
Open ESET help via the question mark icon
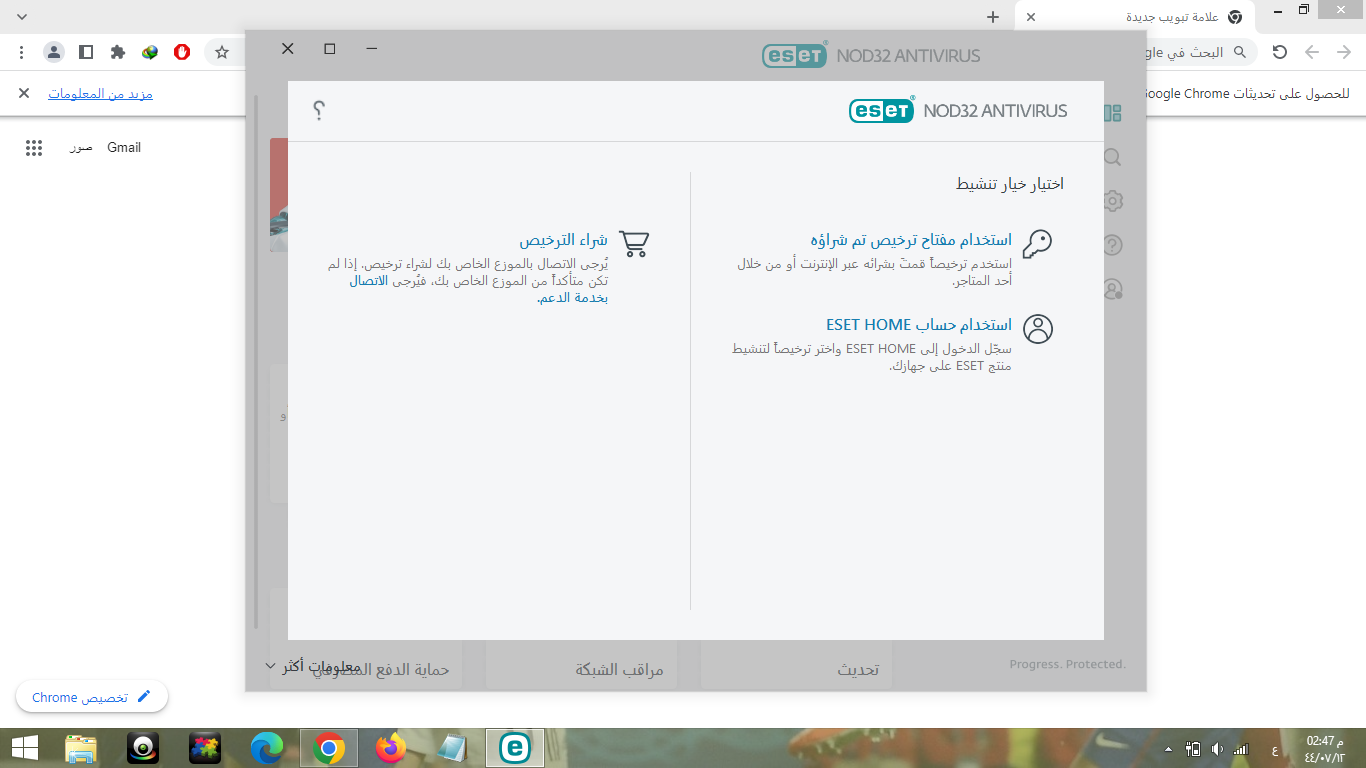(x=319, y=111)
